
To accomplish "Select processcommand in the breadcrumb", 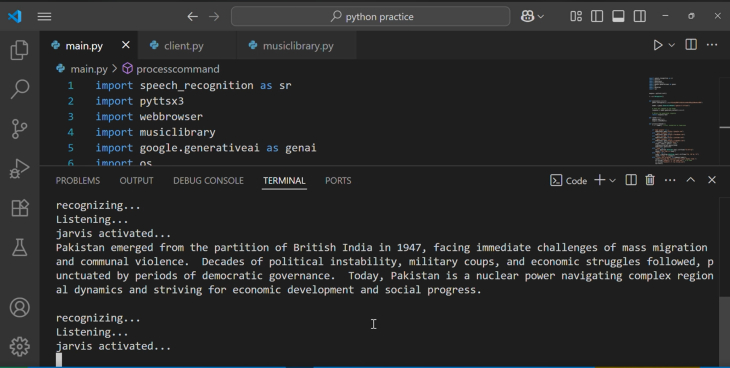I will tap(177, 69).
